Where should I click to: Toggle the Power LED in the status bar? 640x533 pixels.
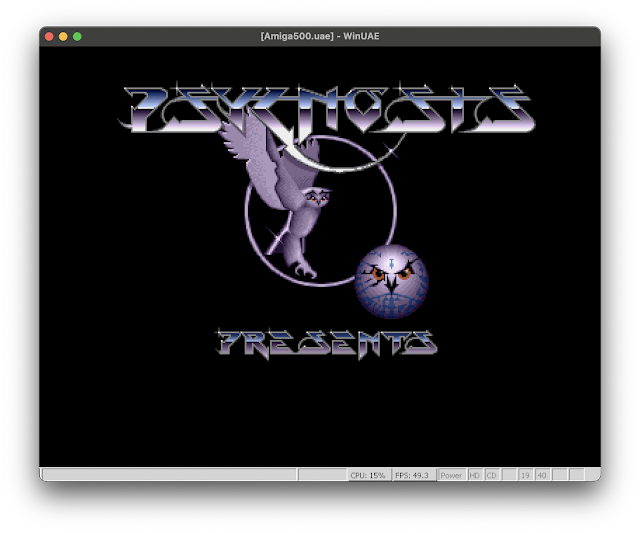point(451,475)
